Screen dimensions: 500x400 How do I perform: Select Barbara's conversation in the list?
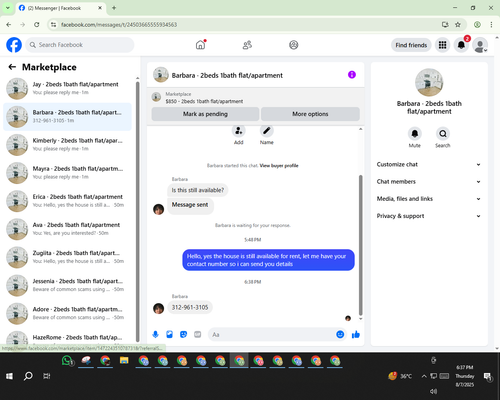tap(67, 117)
